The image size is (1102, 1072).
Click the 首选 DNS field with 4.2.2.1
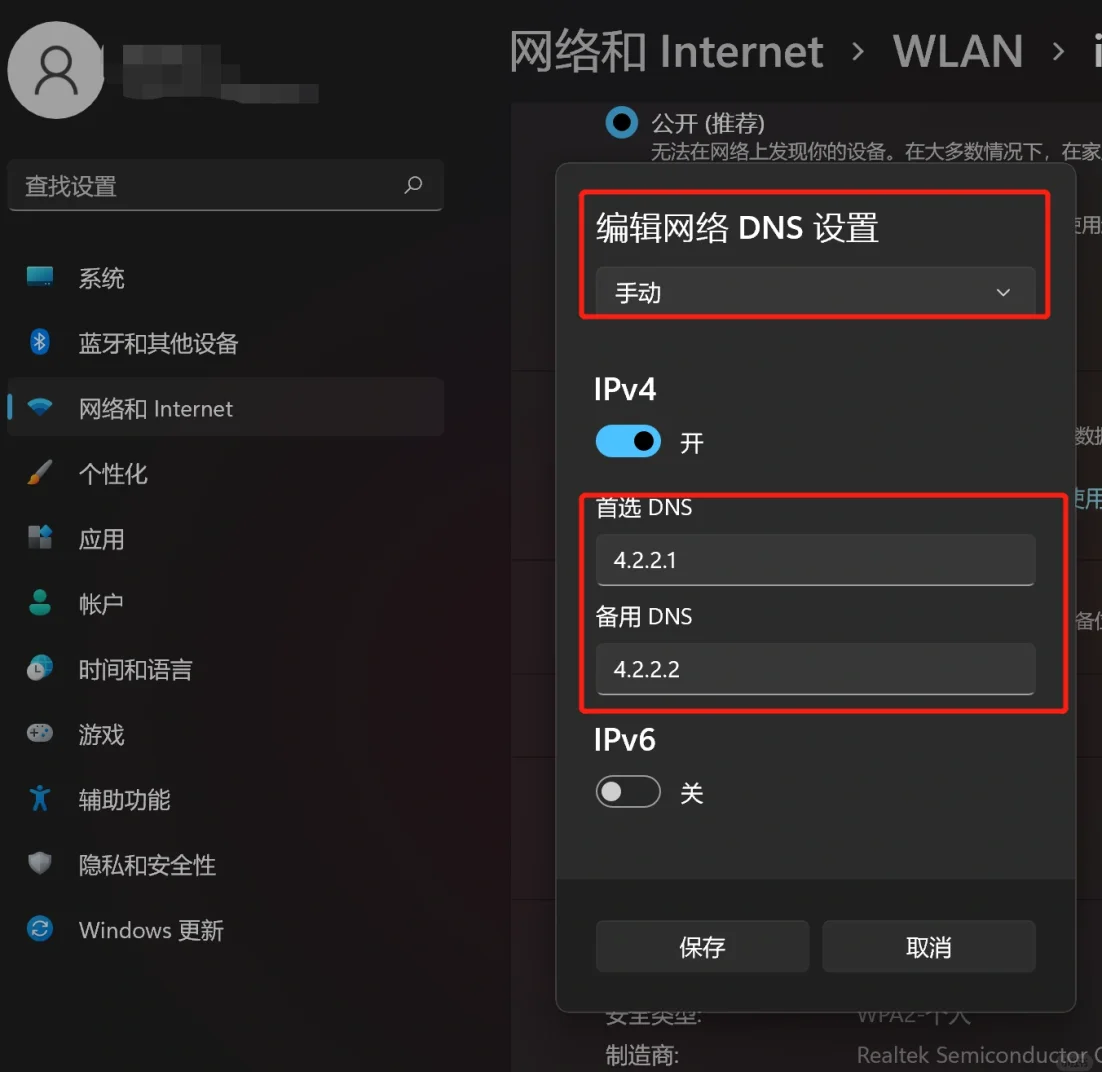815,560
